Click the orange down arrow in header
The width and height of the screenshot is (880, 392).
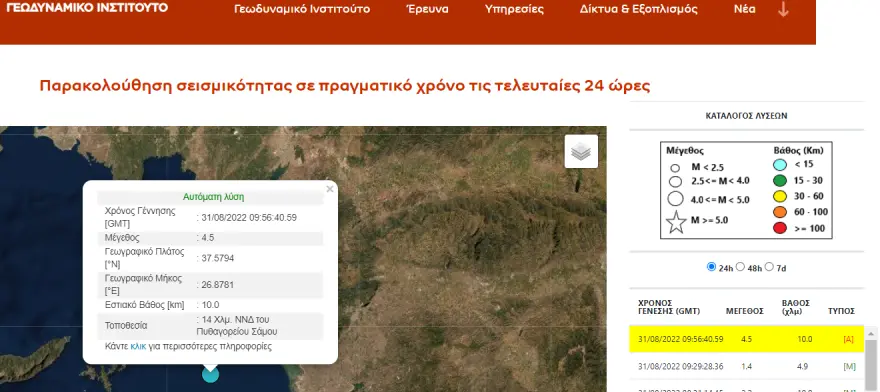[x=783, y=10]
